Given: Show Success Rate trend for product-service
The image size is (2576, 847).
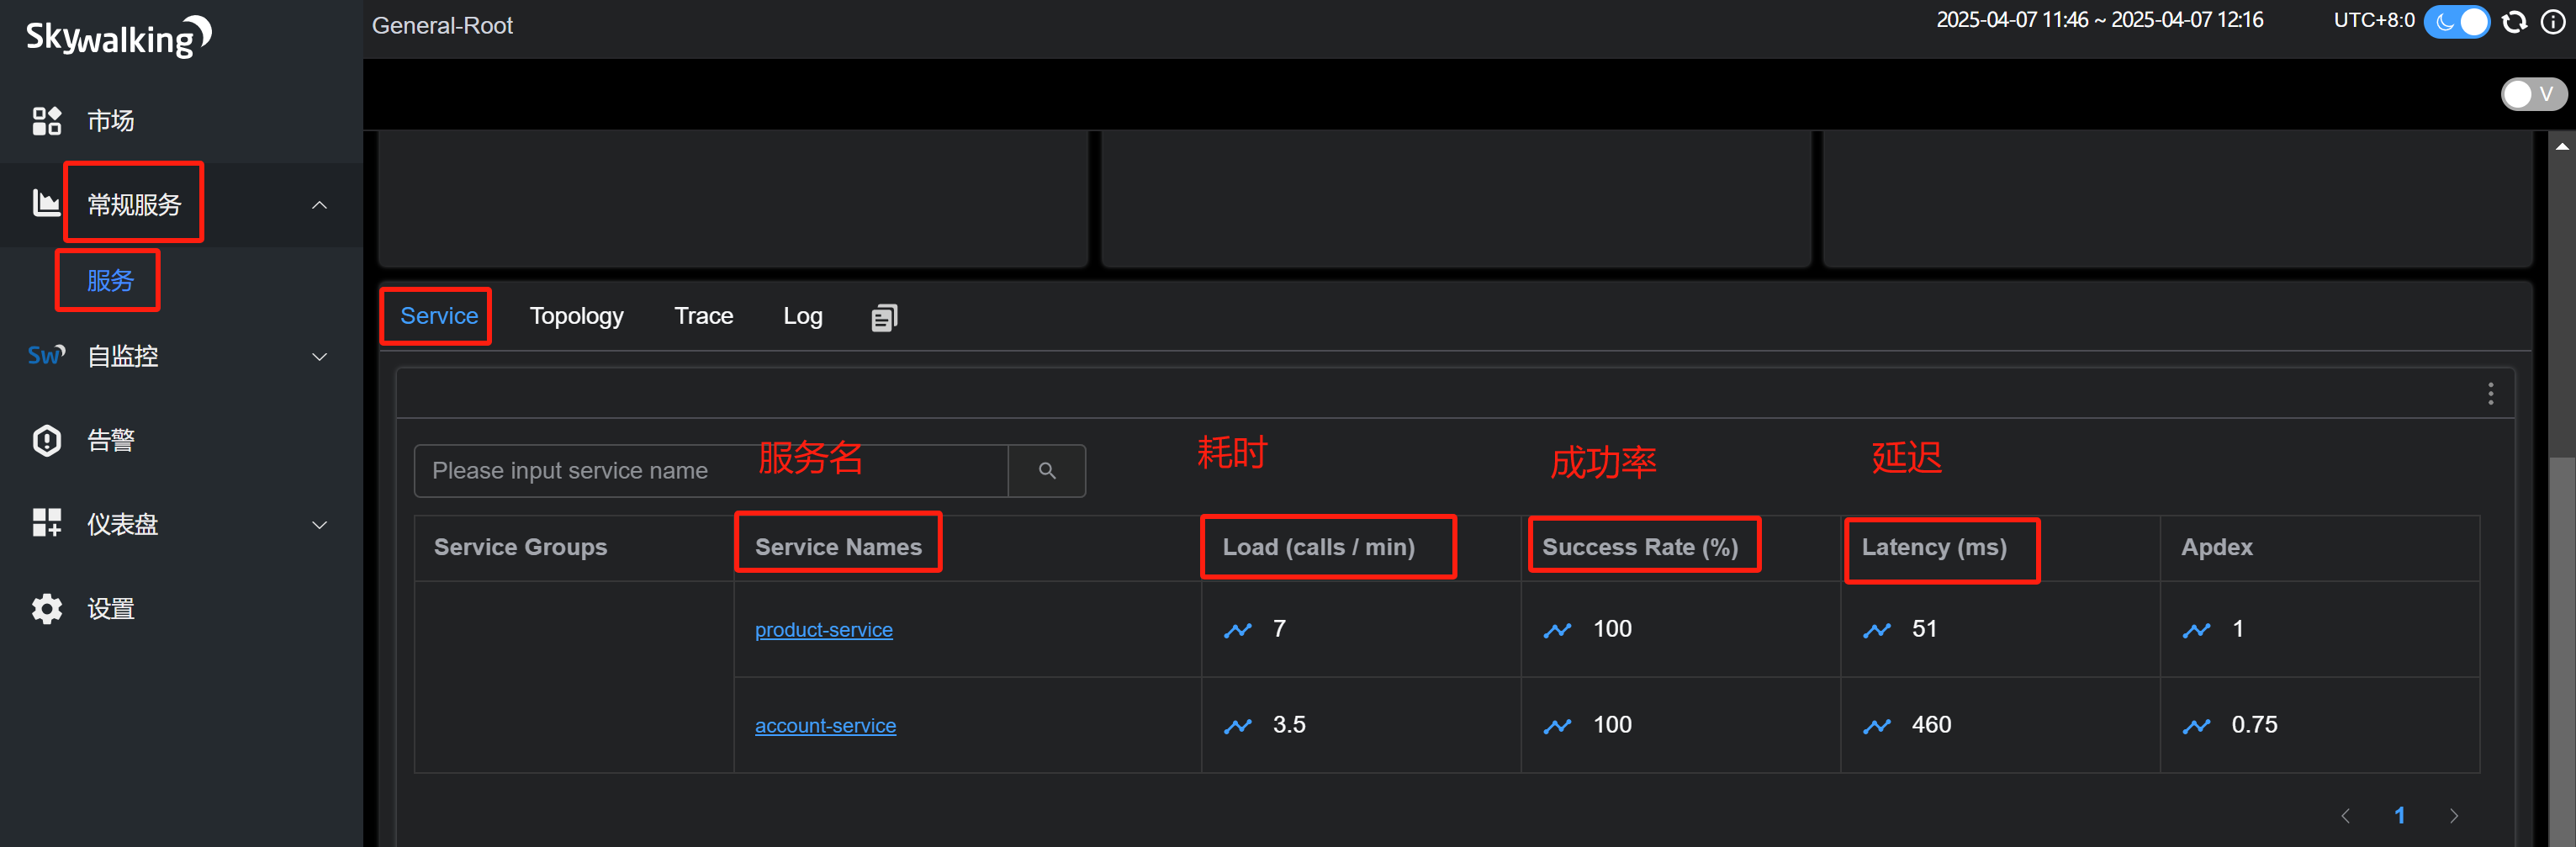Looking at the screenshot, I should tap(1558, 630).
